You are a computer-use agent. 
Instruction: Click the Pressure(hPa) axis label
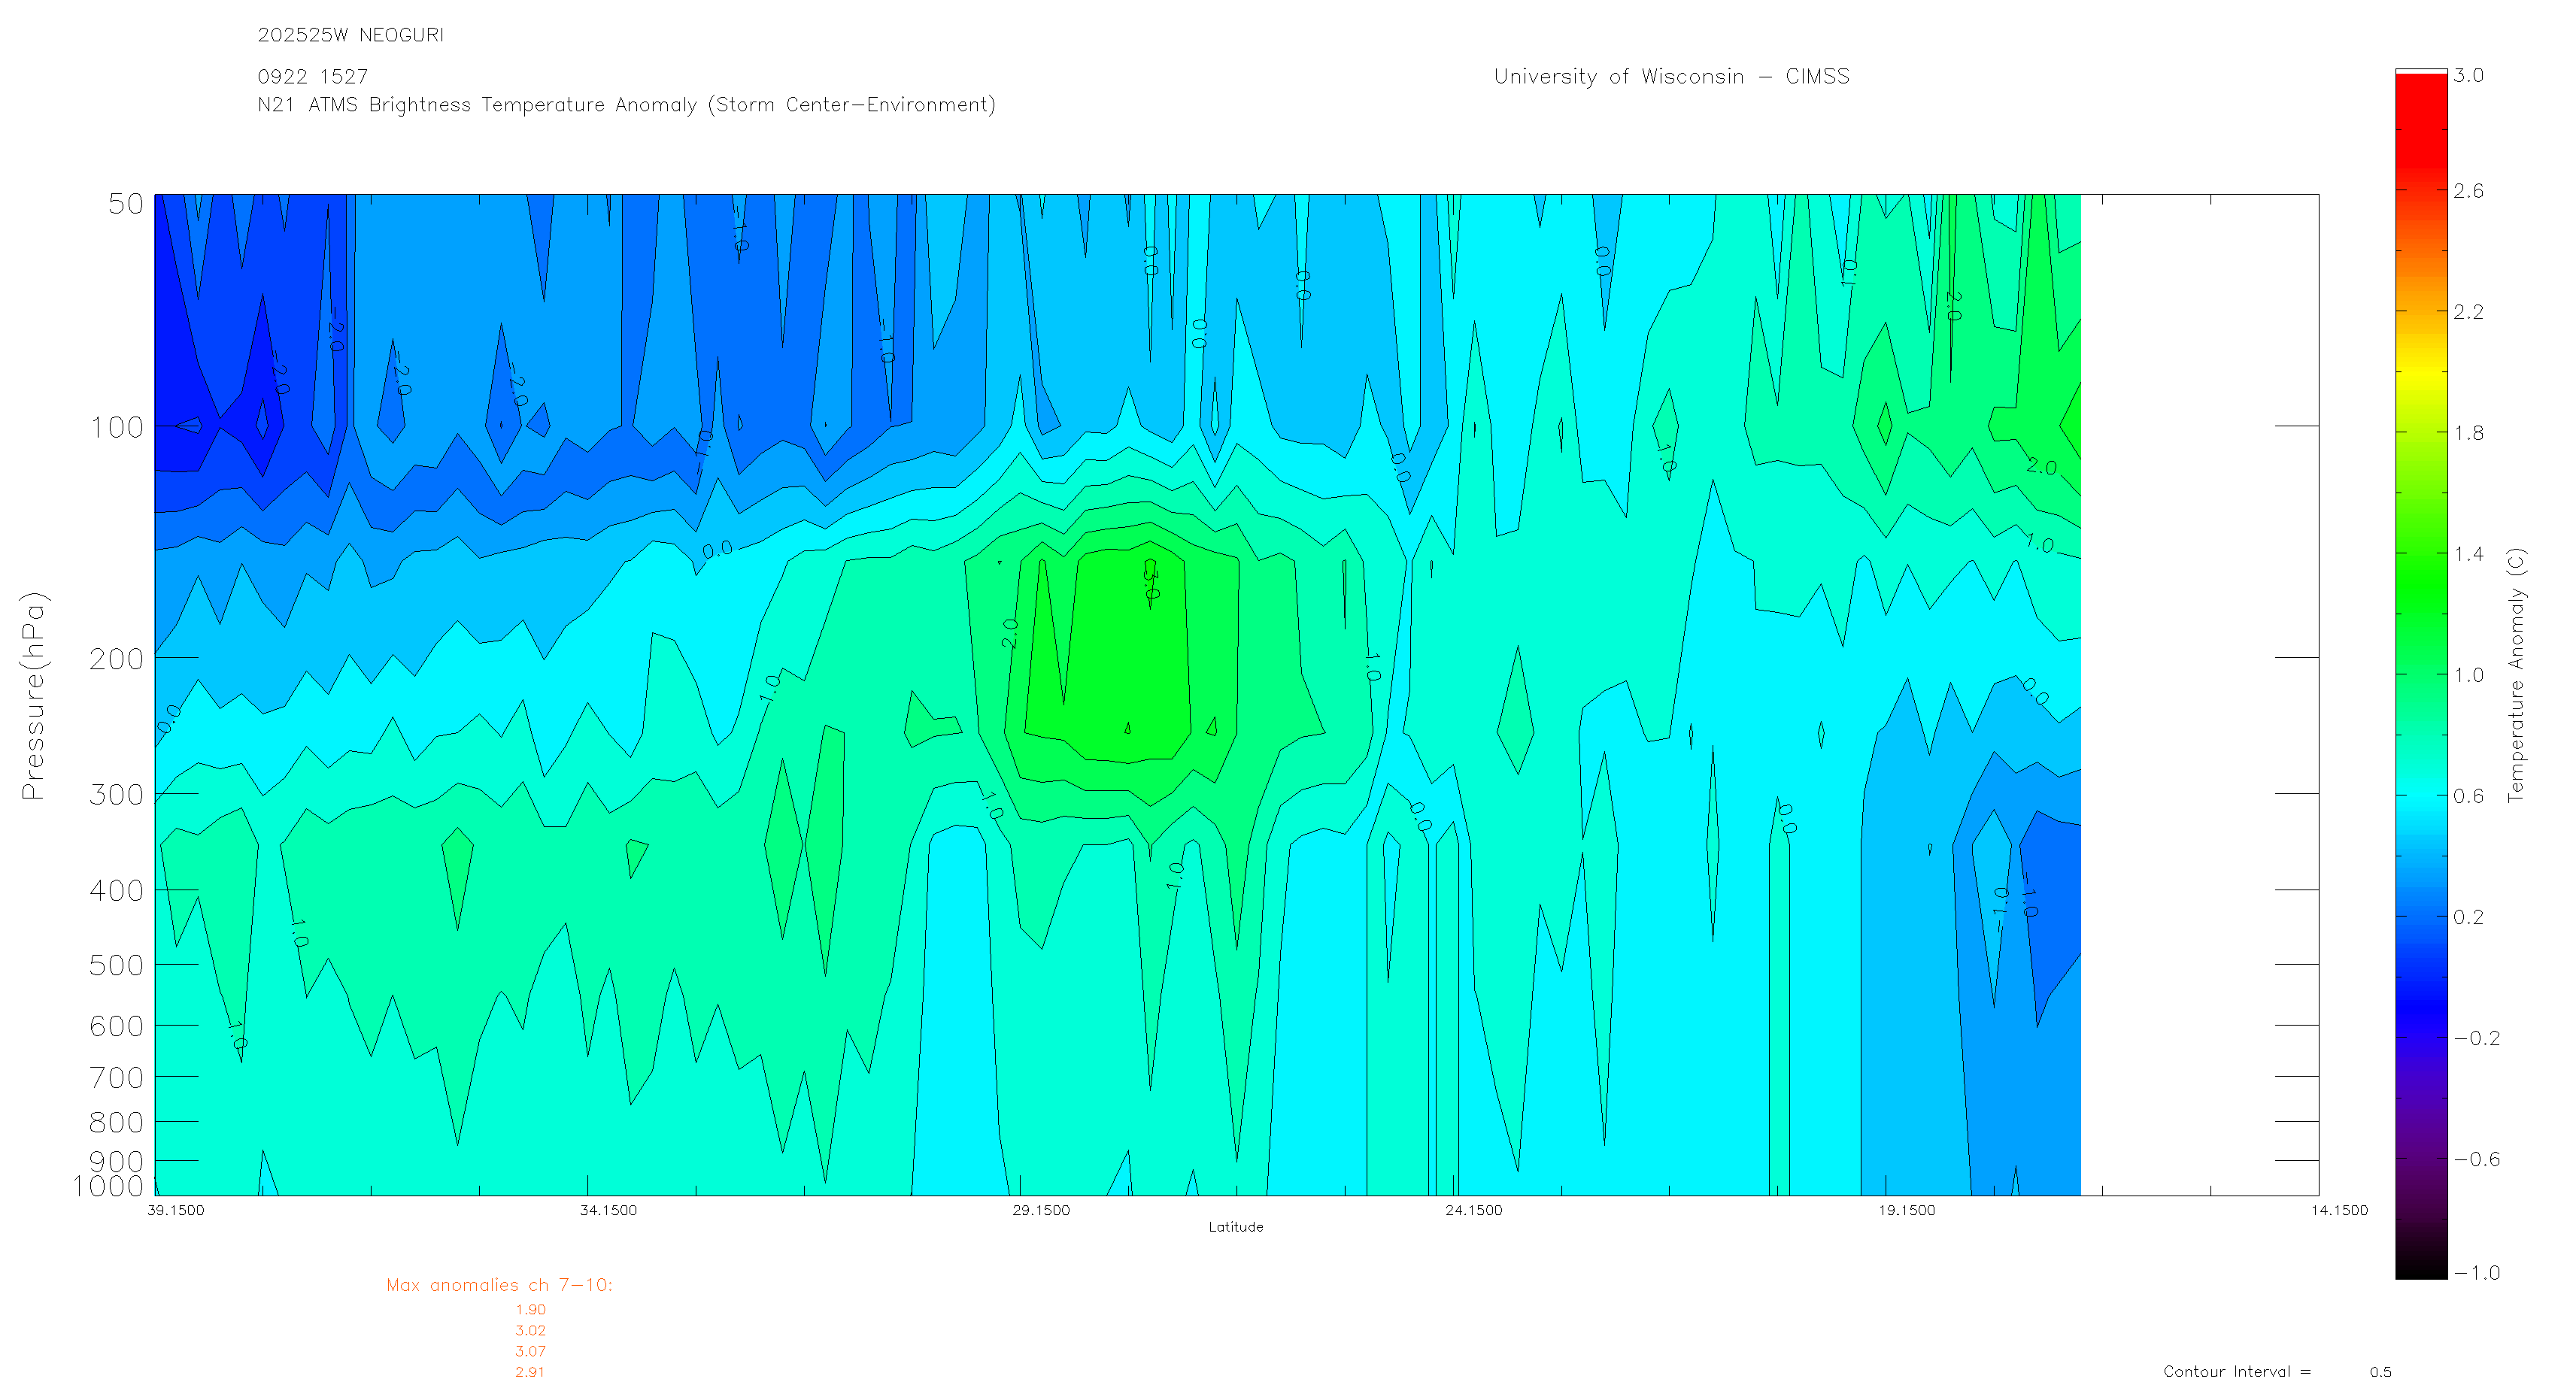(x=33, y=696)
